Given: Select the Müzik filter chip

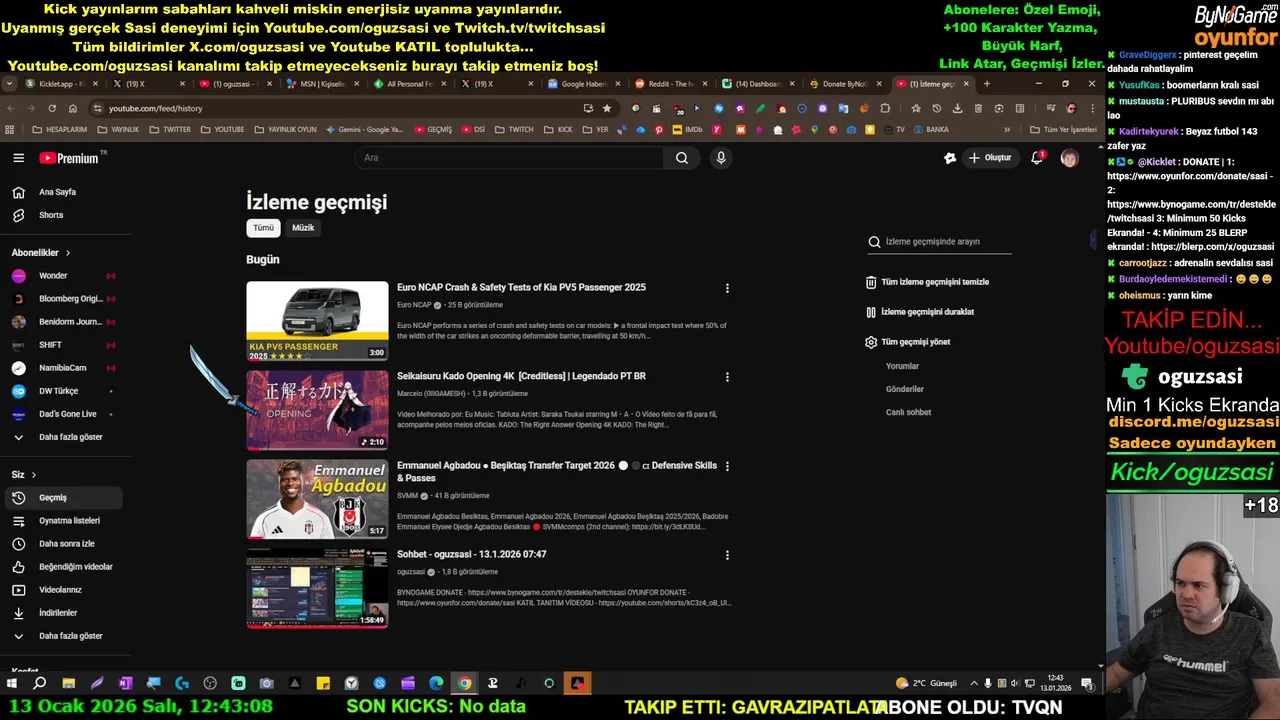Looking at the screenshot, I should click(303, 228).
